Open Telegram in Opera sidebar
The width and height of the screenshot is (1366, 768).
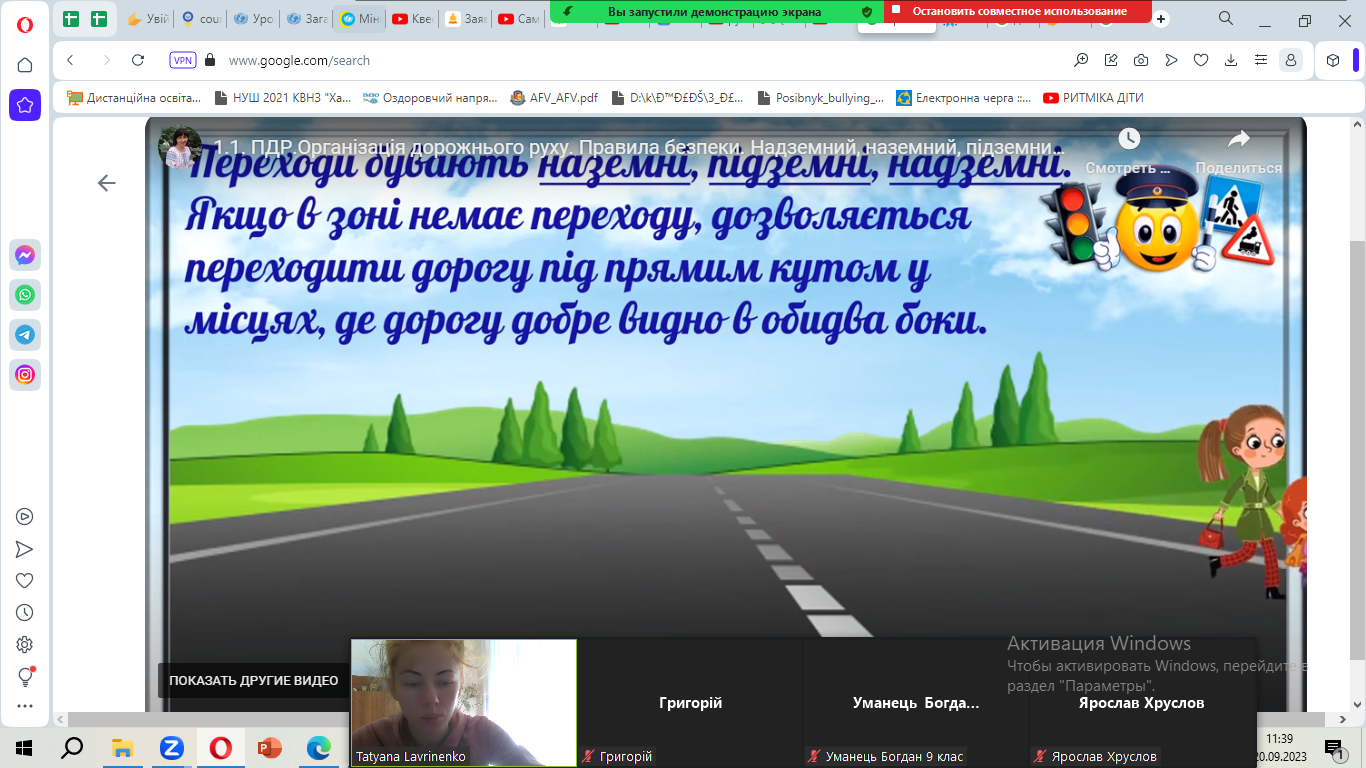pyautogui.click(x=25, y=335)
